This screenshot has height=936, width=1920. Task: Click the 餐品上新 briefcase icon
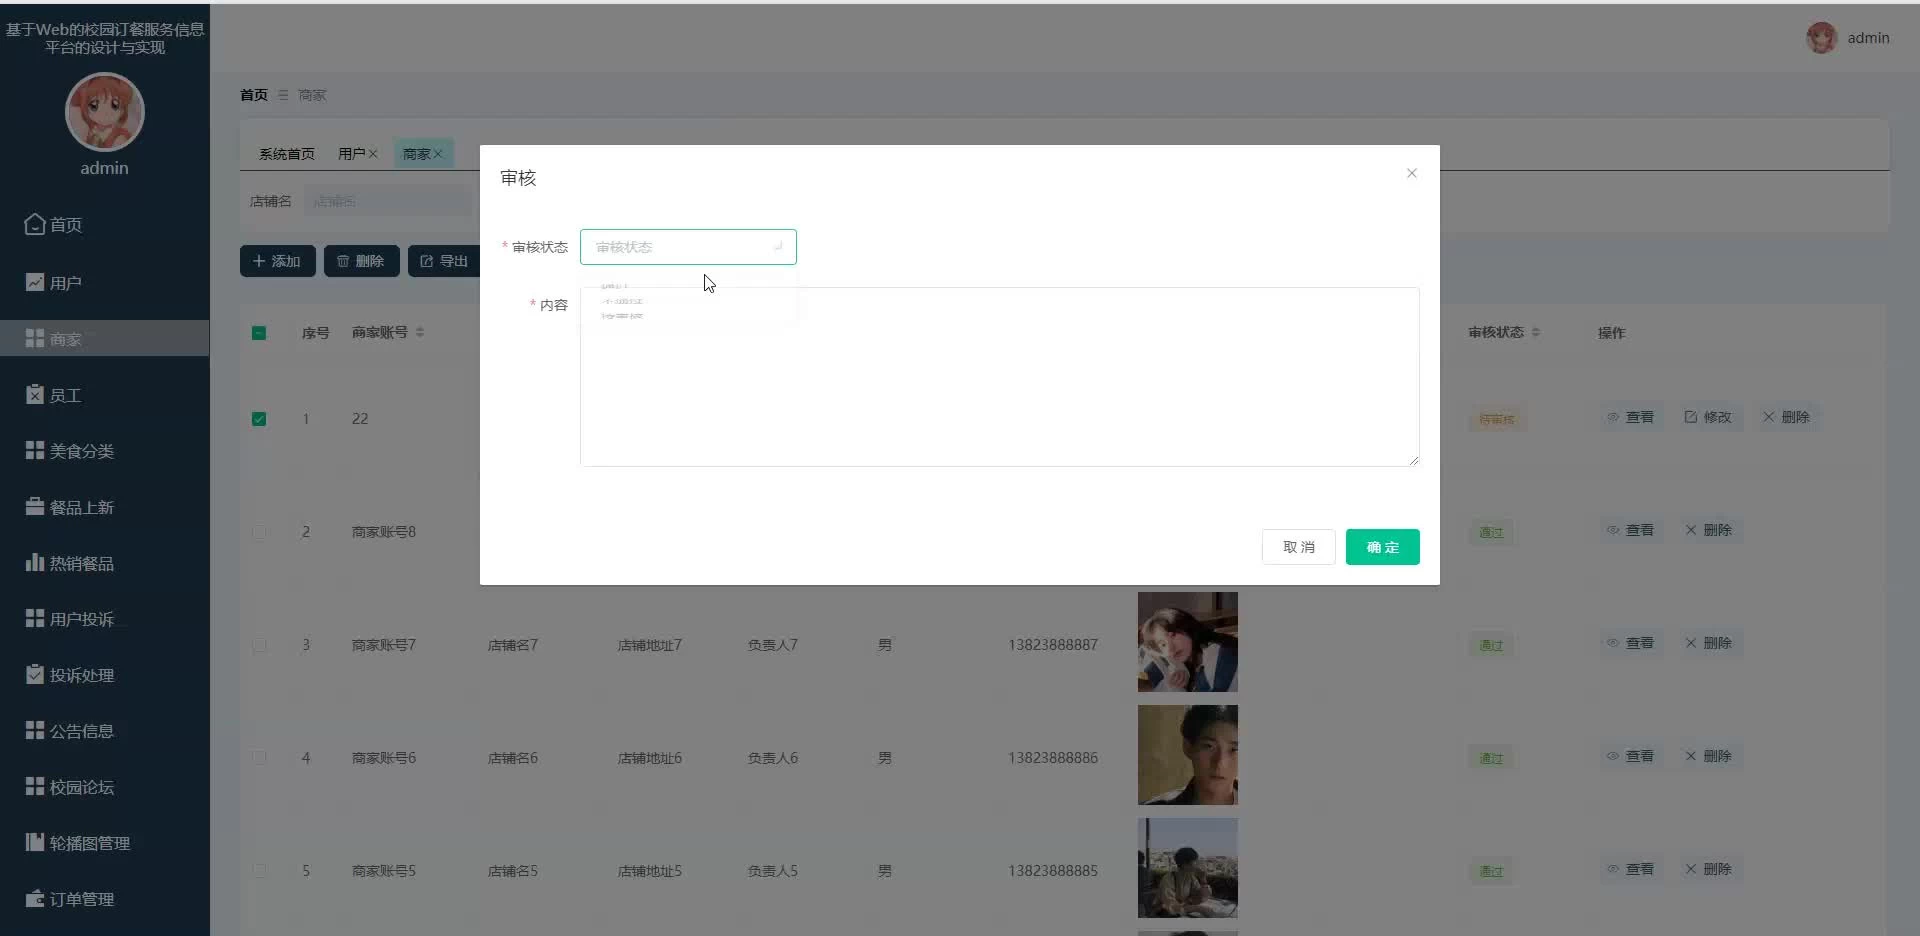click(x=35, y=506)
